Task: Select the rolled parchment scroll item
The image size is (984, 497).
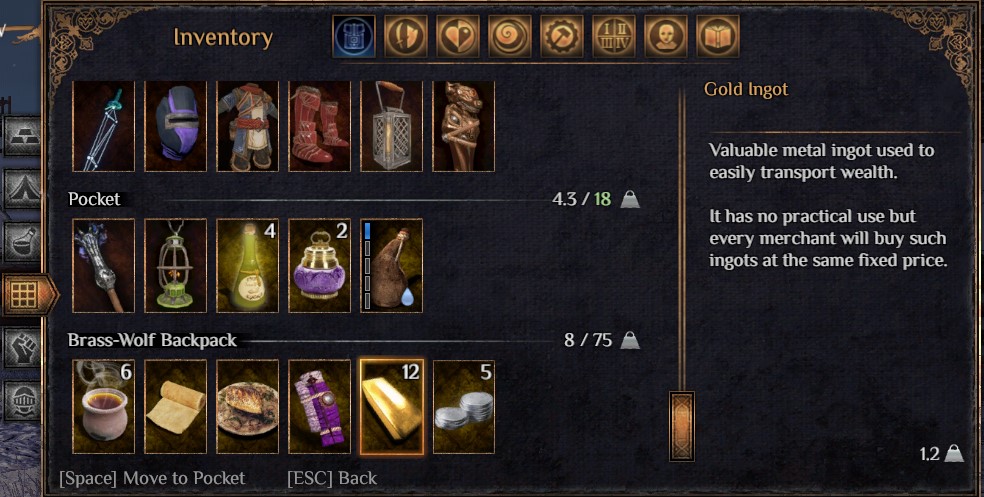Action: (175, 407)
